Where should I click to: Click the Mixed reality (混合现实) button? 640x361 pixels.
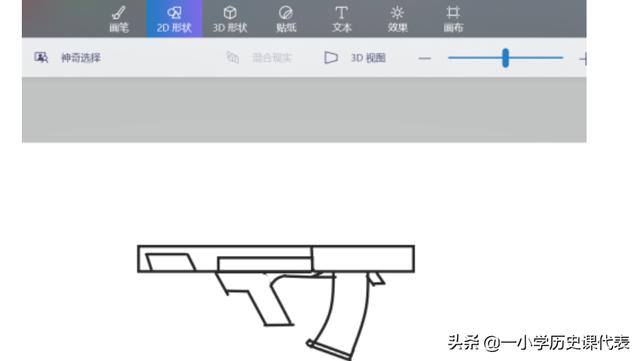click(259, 58)
